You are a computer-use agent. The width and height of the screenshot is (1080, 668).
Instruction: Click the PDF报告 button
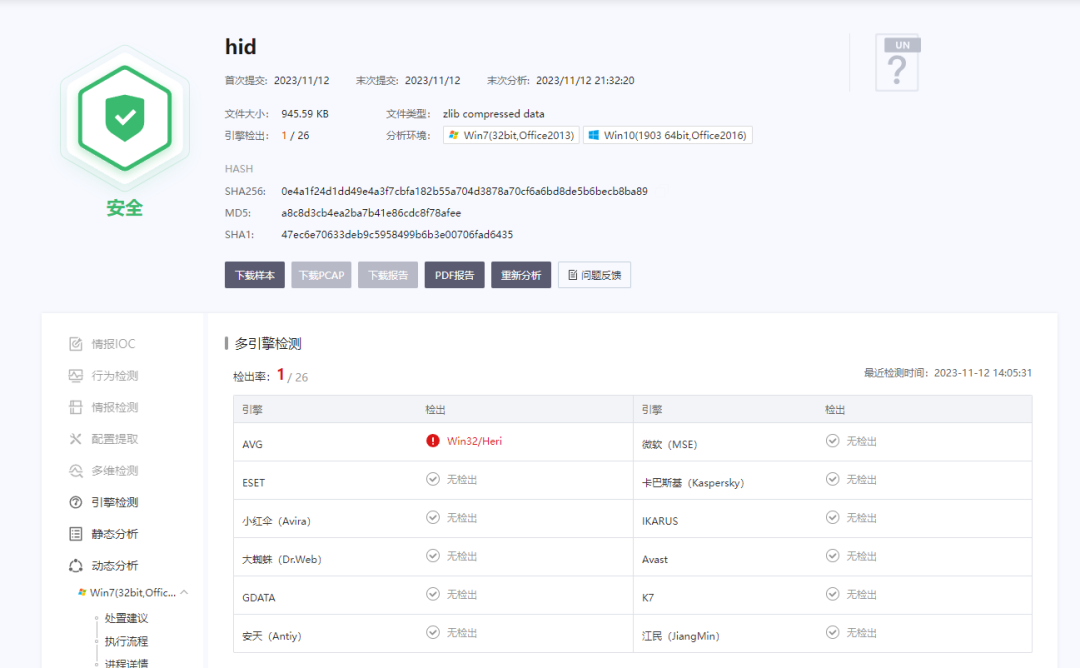click(x=455, y=275)
